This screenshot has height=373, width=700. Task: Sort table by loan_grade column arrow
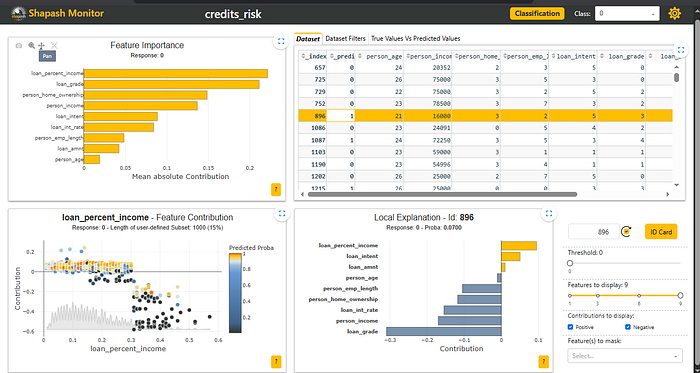click(x=602, y=56)
